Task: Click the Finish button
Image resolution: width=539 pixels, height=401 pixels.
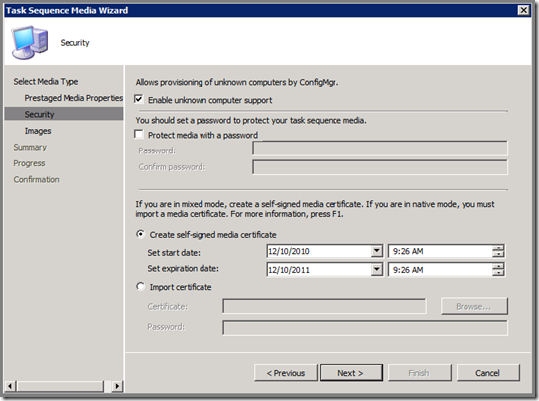Action: click(419, 373)
